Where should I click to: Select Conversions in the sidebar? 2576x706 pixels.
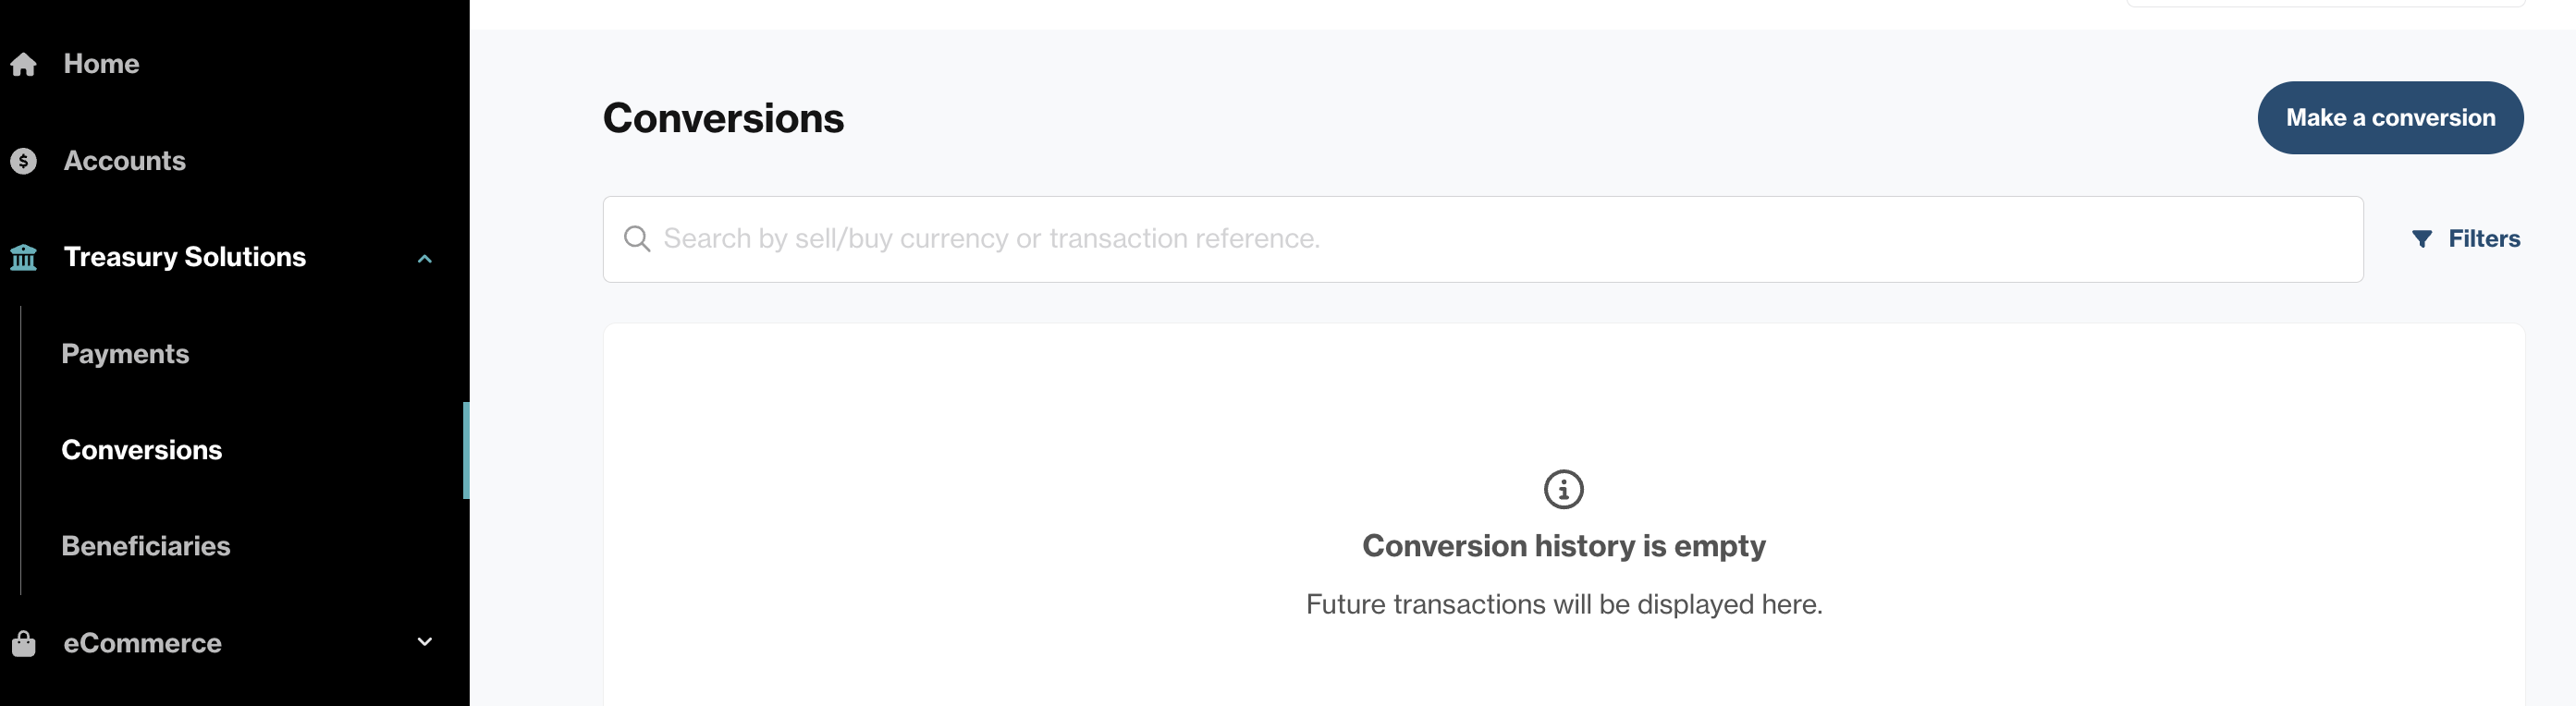142,450
